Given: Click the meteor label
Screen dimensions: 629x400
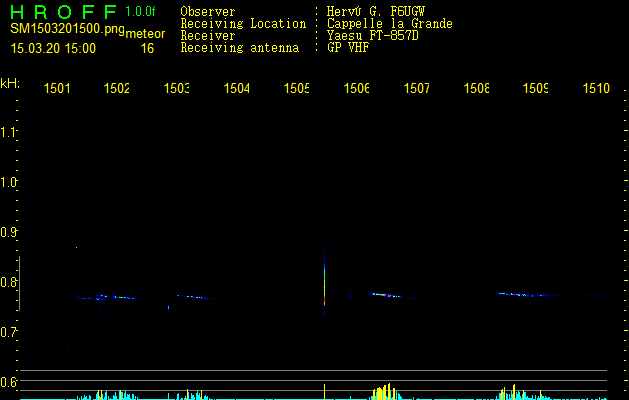Looking at the screenshot, I should pos(145,34).
